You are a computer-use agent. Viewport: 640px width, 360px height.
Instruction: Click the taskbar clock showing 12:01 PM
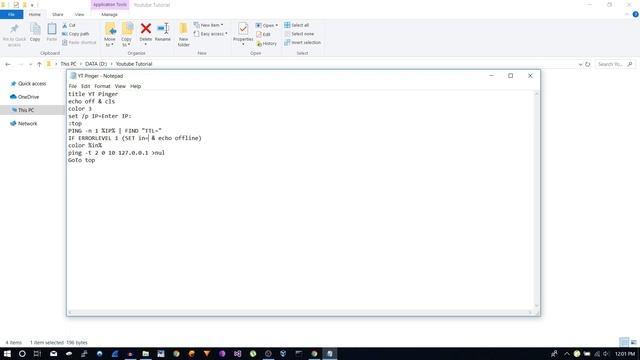625,354
